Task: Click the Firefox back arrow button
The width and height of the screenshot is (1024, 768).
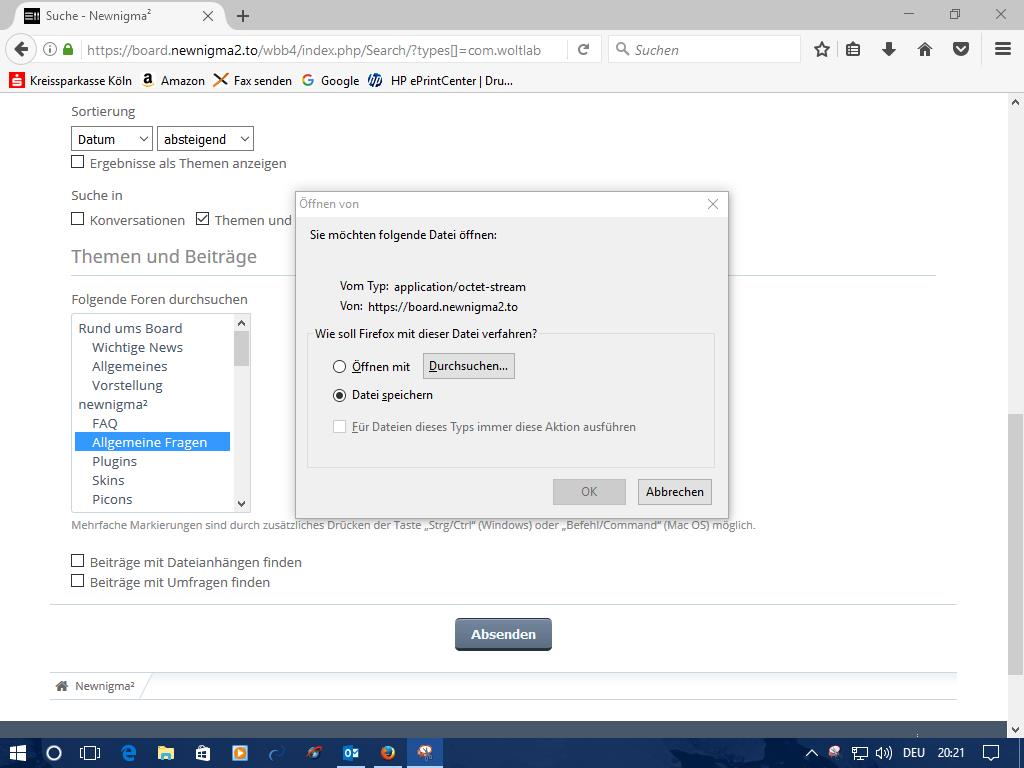Action: [22, 49]
